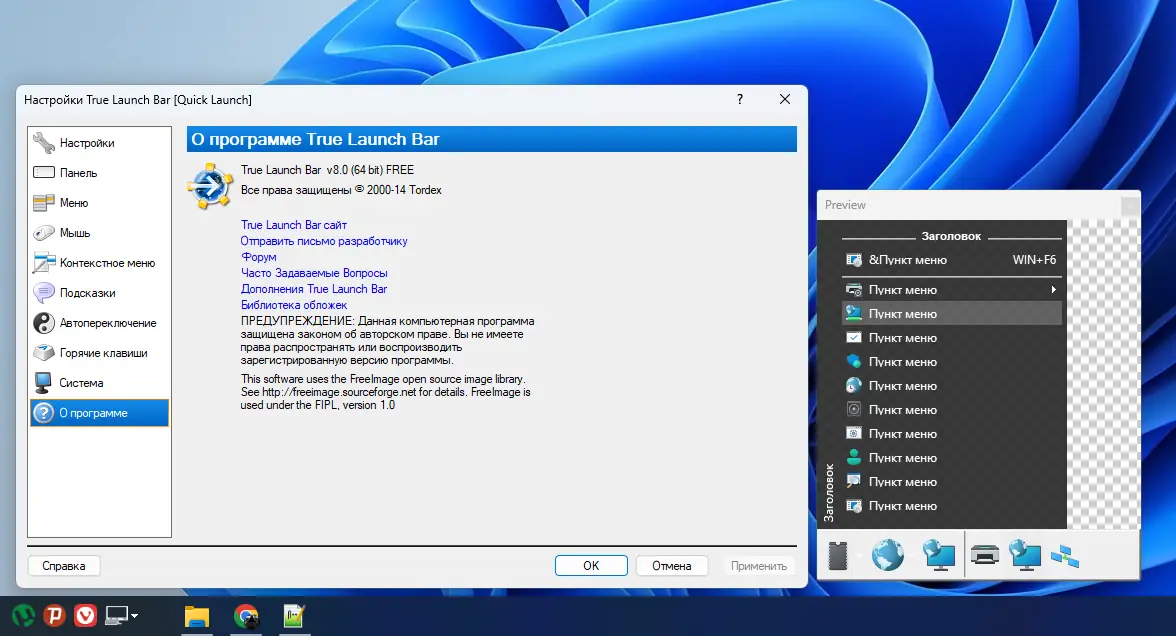Image resolution: width=1176 pixels, height=636 pixels.
Task: Go to Контекстное меню settings
Action: [x=99, y=262]
